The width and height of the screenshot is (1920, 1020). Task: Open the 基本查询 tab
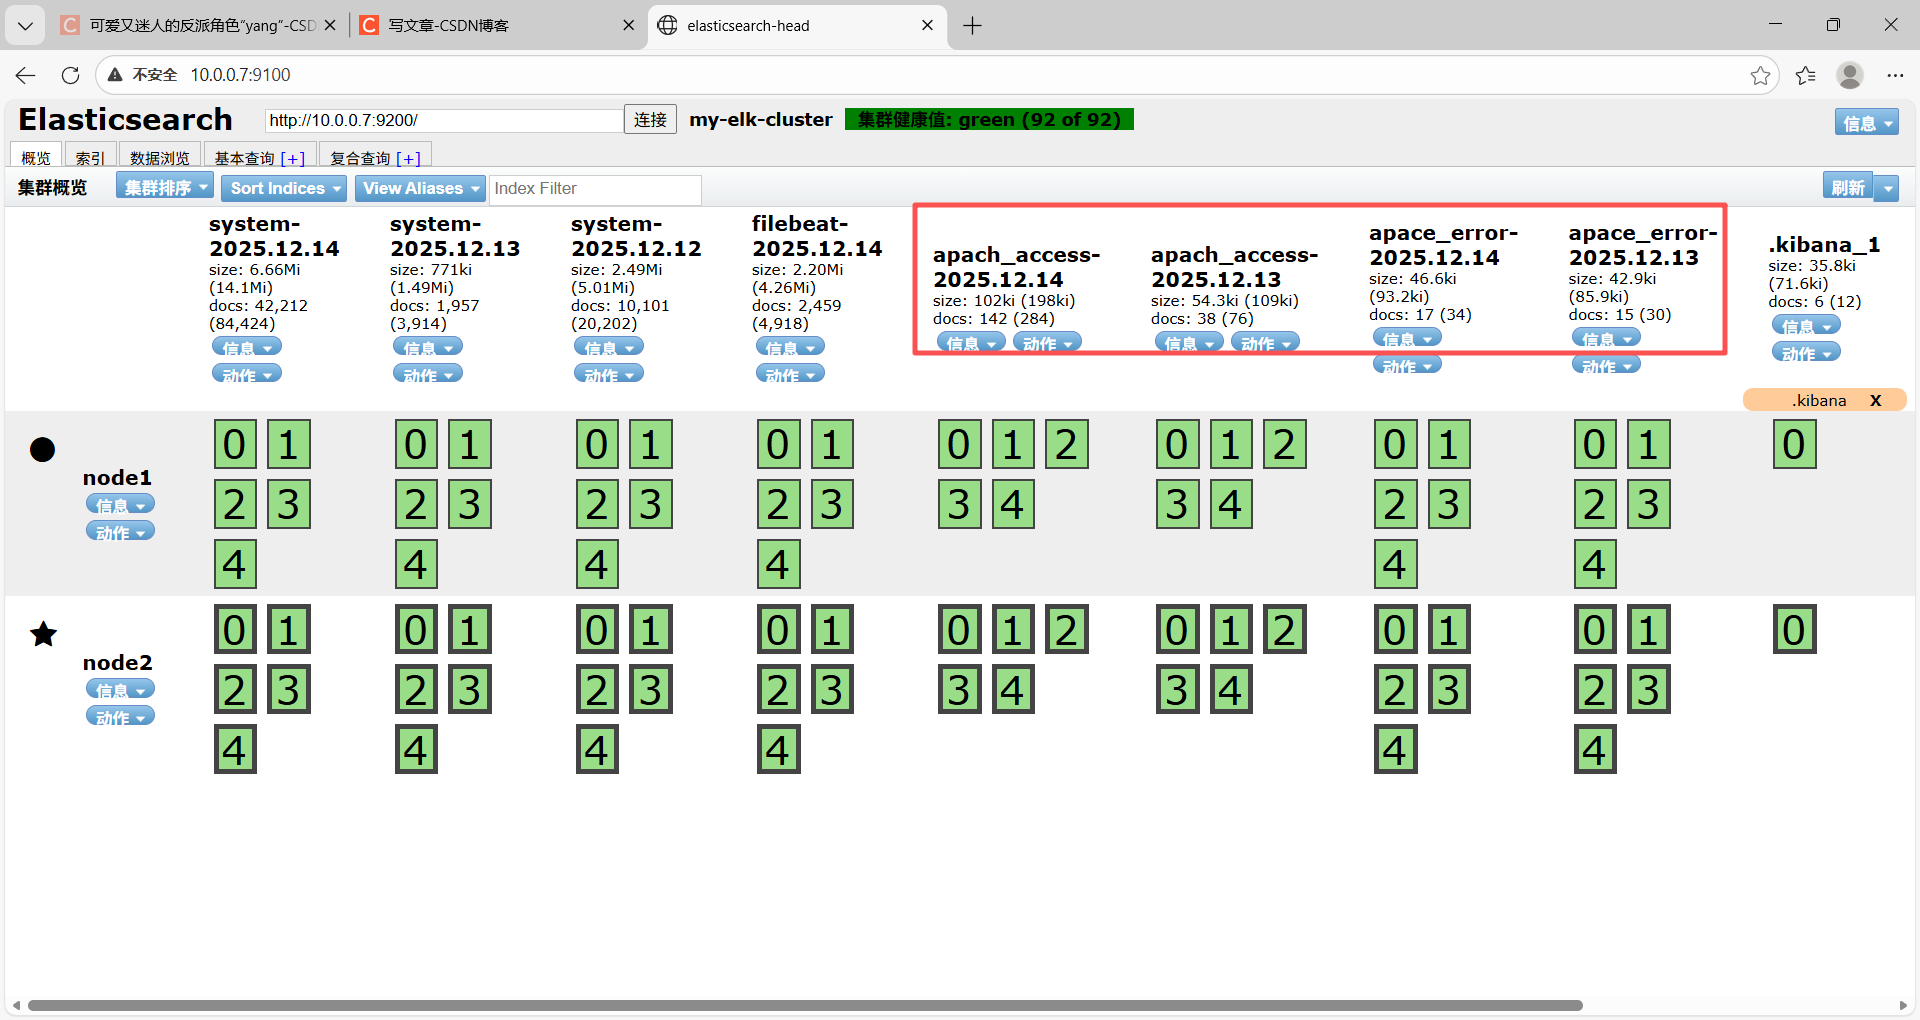point(260,157)
